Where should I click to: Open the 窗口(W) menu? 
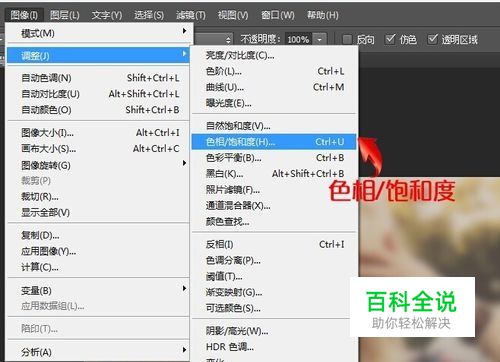point(278,15)
